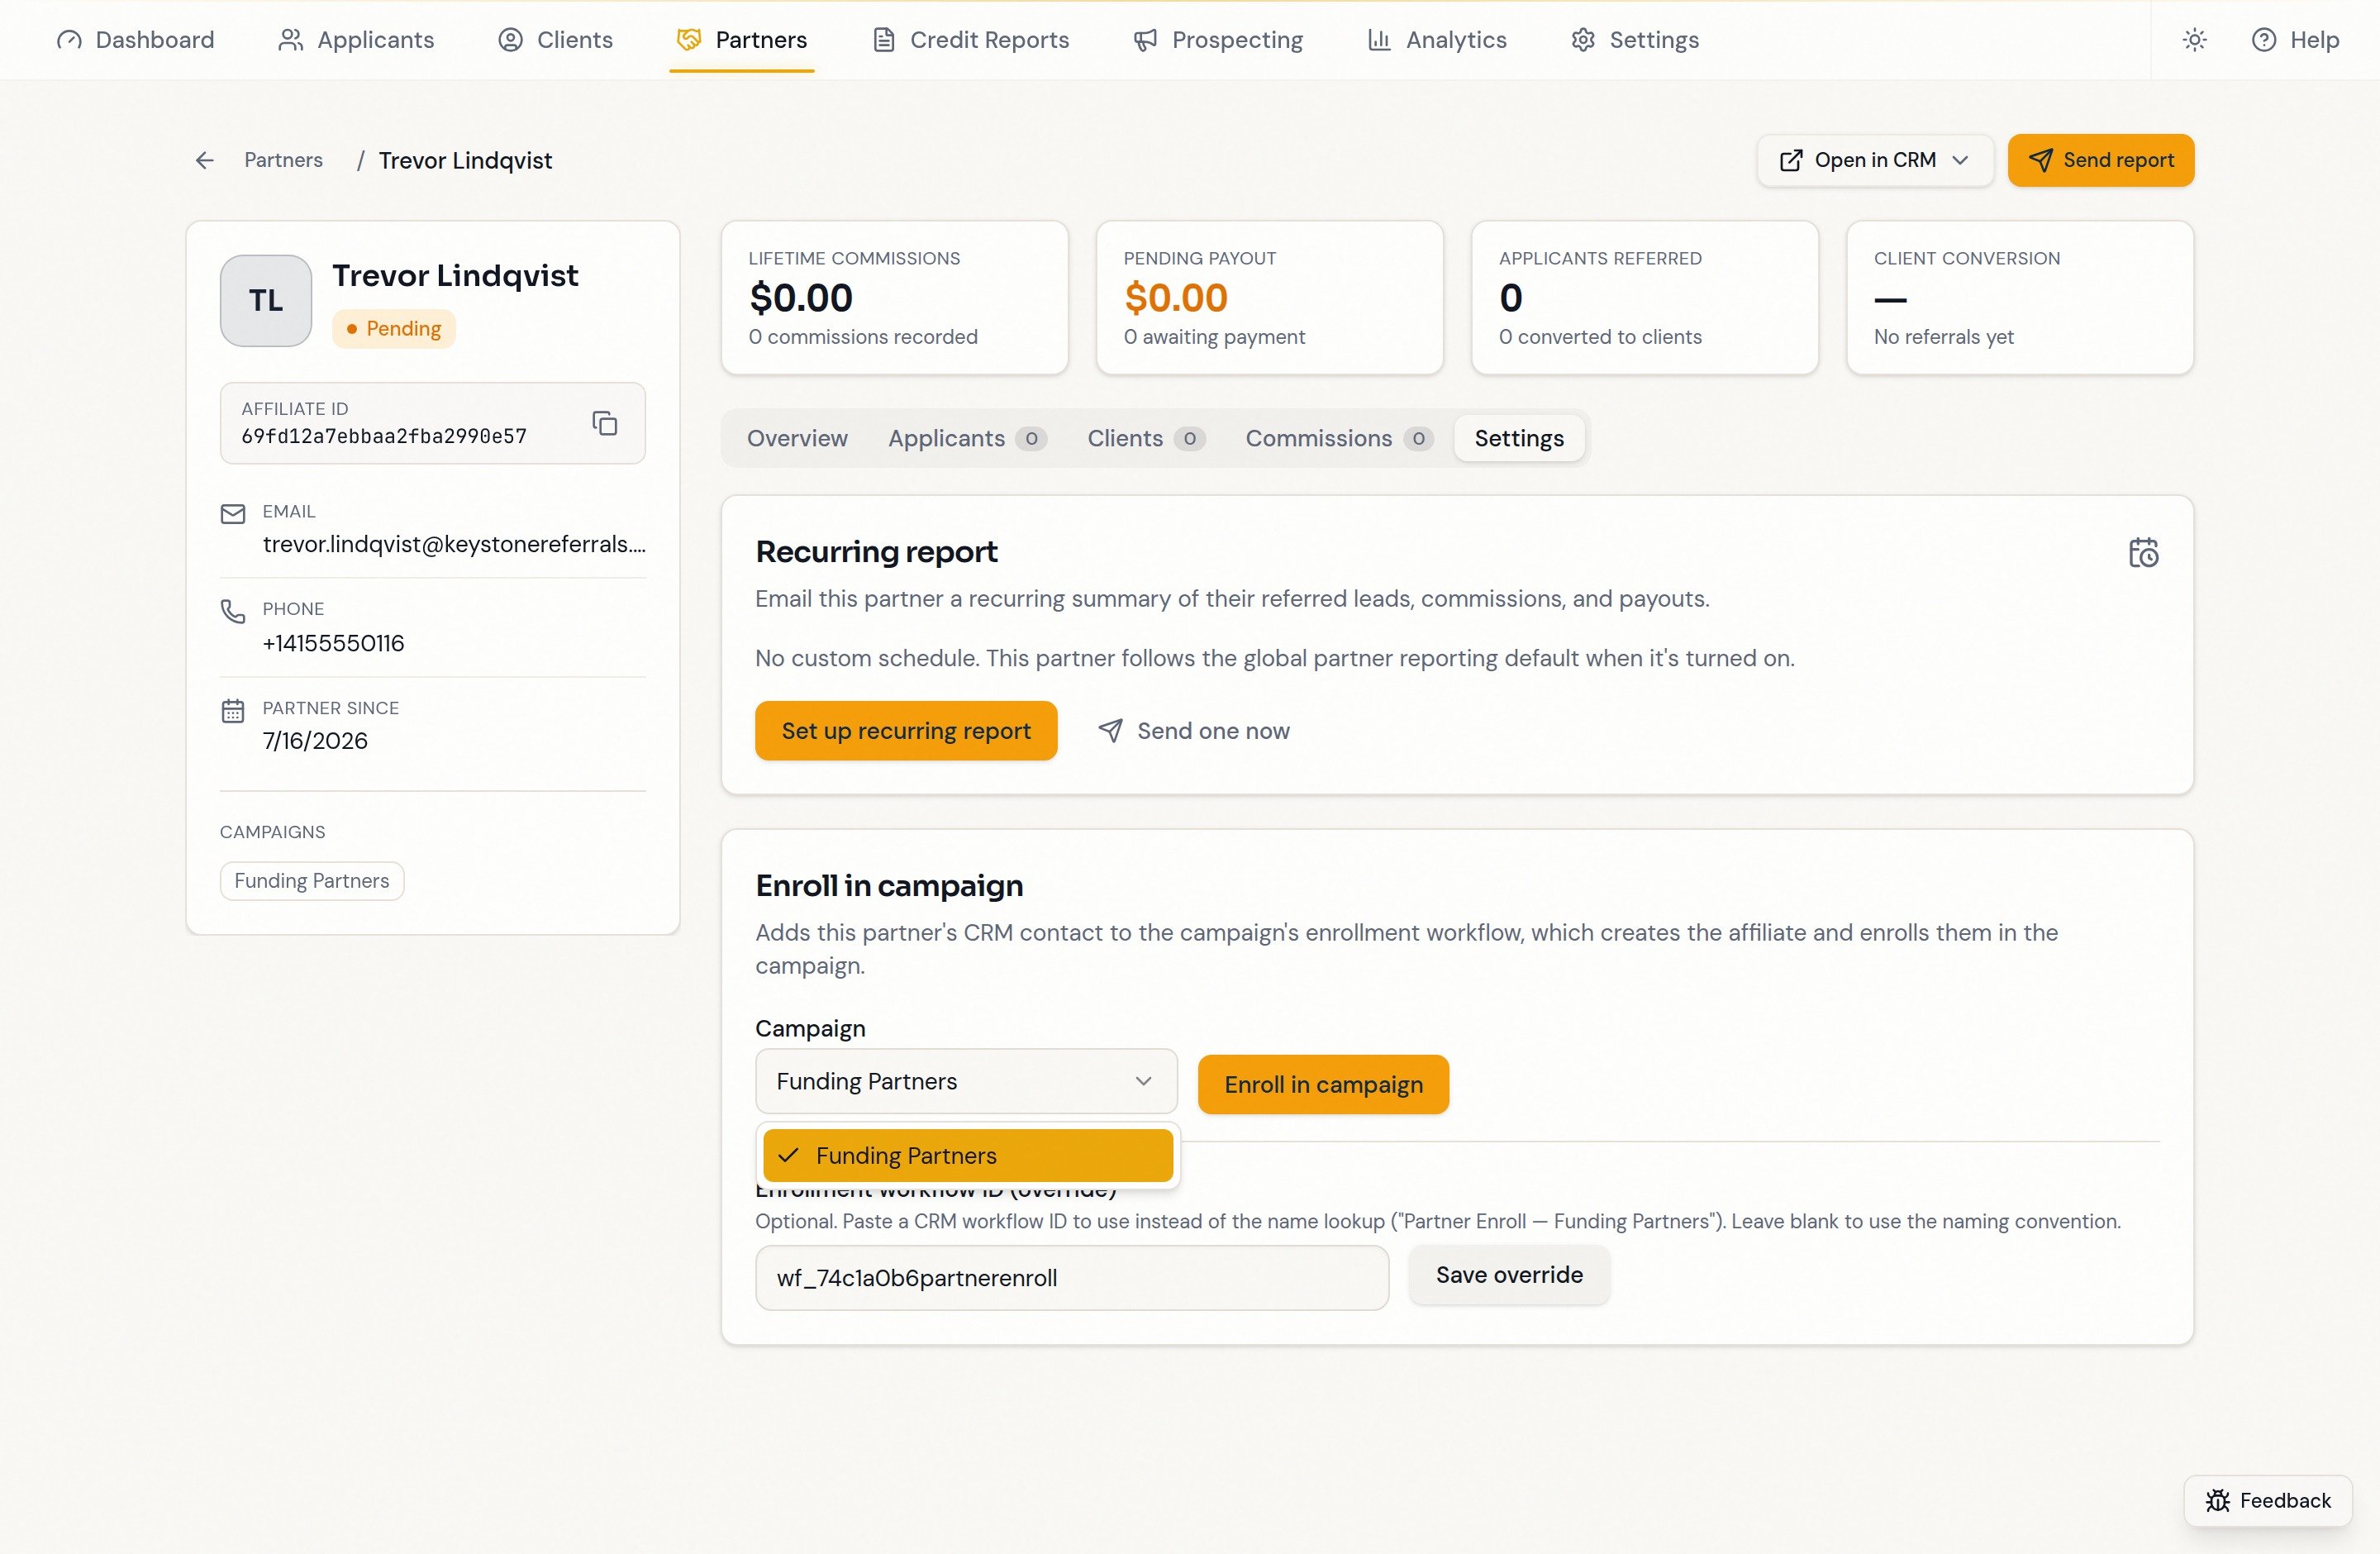The width and height of the screenshot is (2380, 1554).
Task: Click the Pending Payout card
Action: pos(1269,298)
